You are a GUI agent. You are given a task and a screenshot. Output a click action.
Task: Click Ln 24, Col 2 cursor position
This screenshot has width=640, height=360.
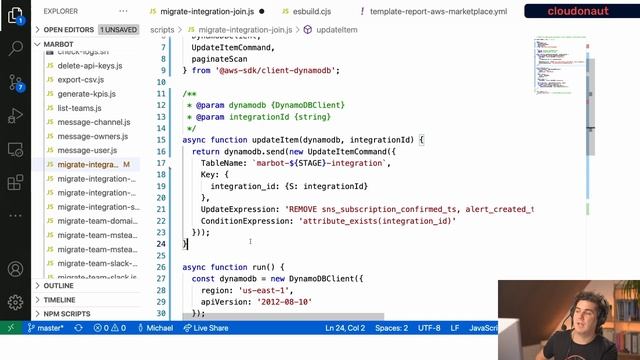tap(345, 328)
